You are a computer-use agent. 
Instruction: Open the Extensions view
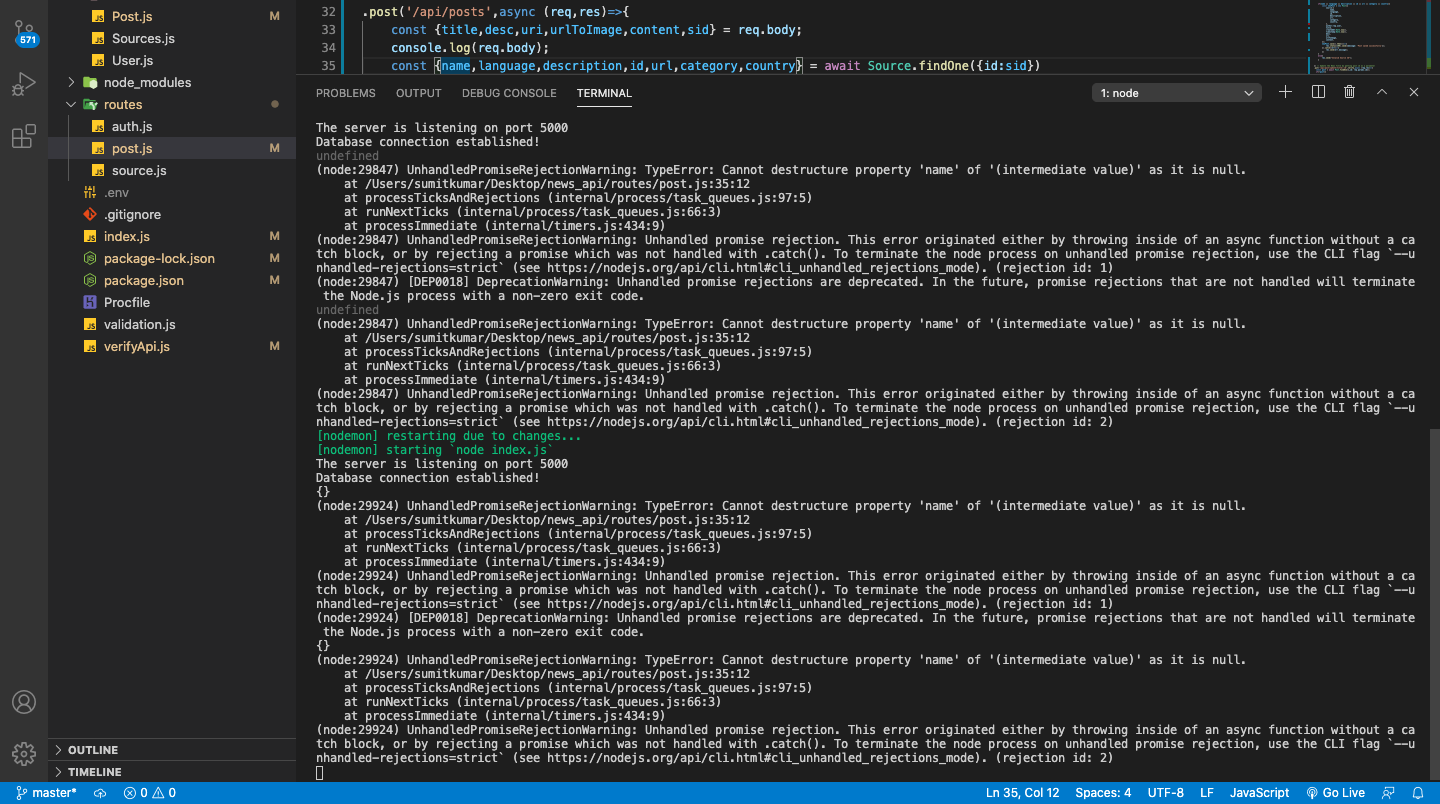coord(24,137)
